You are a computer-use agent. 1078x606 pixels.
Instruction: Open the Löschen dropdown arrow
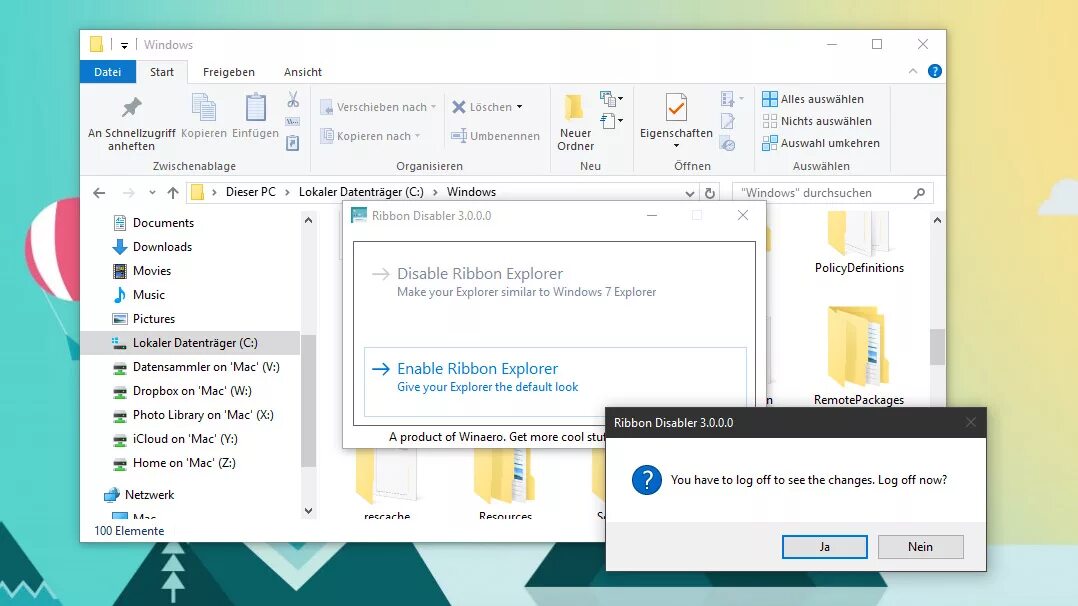tap(520, 107)
